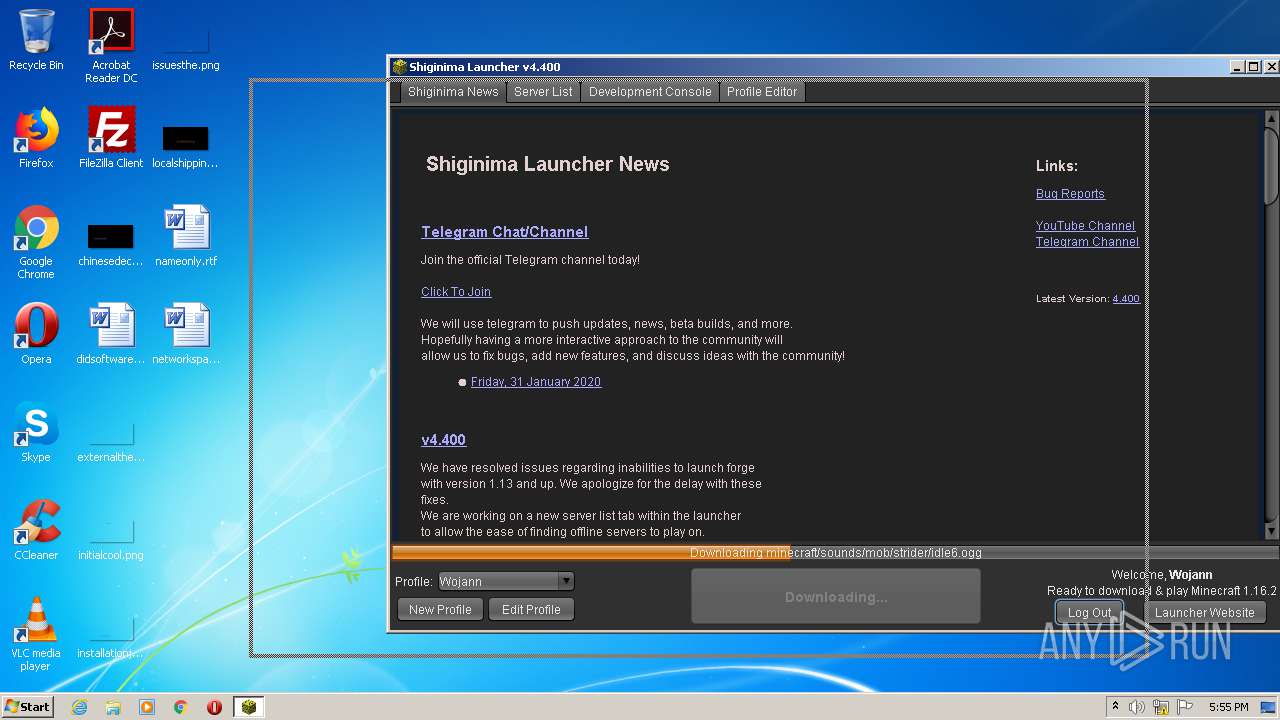This screenshot has height=720, width=1280.
Task: Open YouTube Channel link
Action: tap(1085, 226)
